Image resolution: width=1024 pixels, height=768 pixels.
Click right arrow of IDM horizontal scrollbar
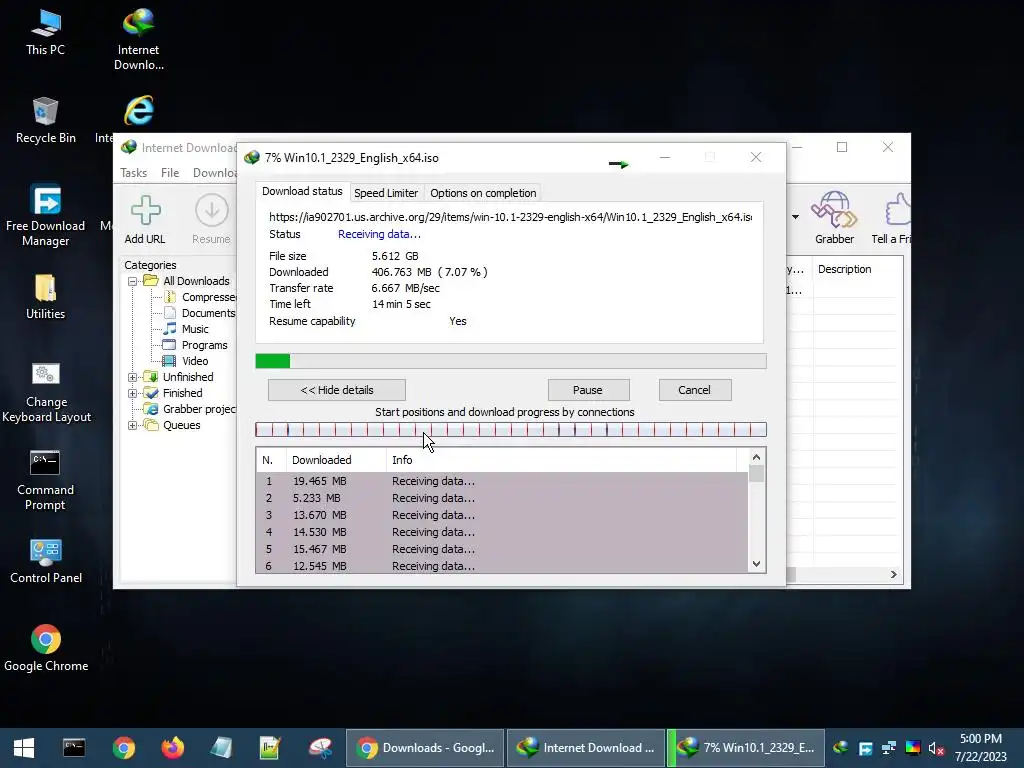[x=893, y=575]
